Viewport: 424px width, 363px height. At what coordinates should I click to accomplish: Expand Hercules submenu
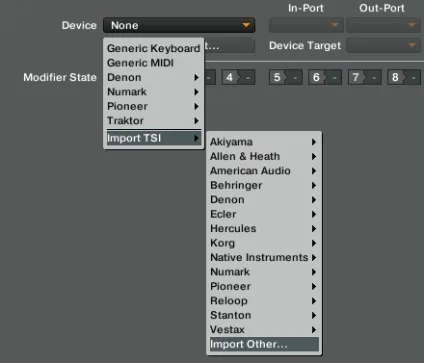pos(264,229)
